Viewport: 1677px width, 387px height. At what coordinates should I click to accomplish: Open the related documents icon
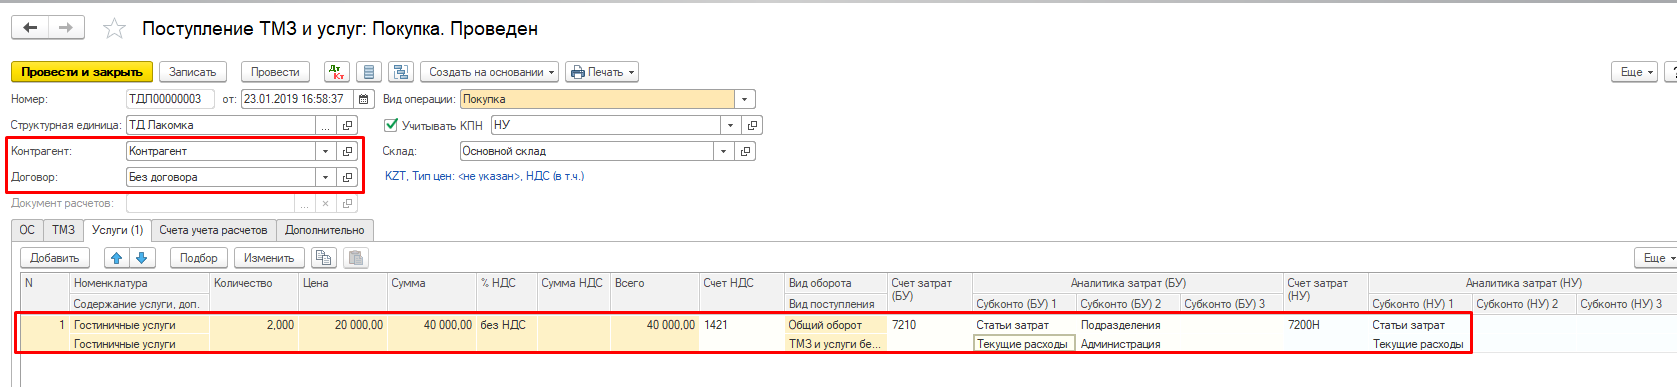tap(402, 72)
